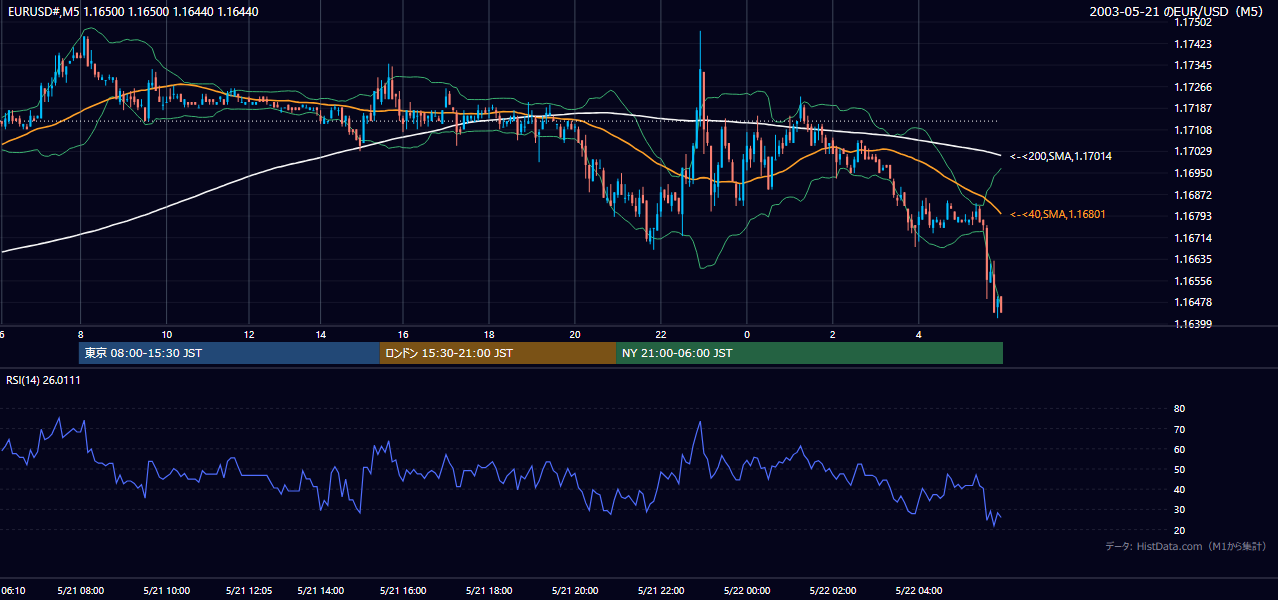Click the 5/21 20:00 time axis label

point(575,591)
